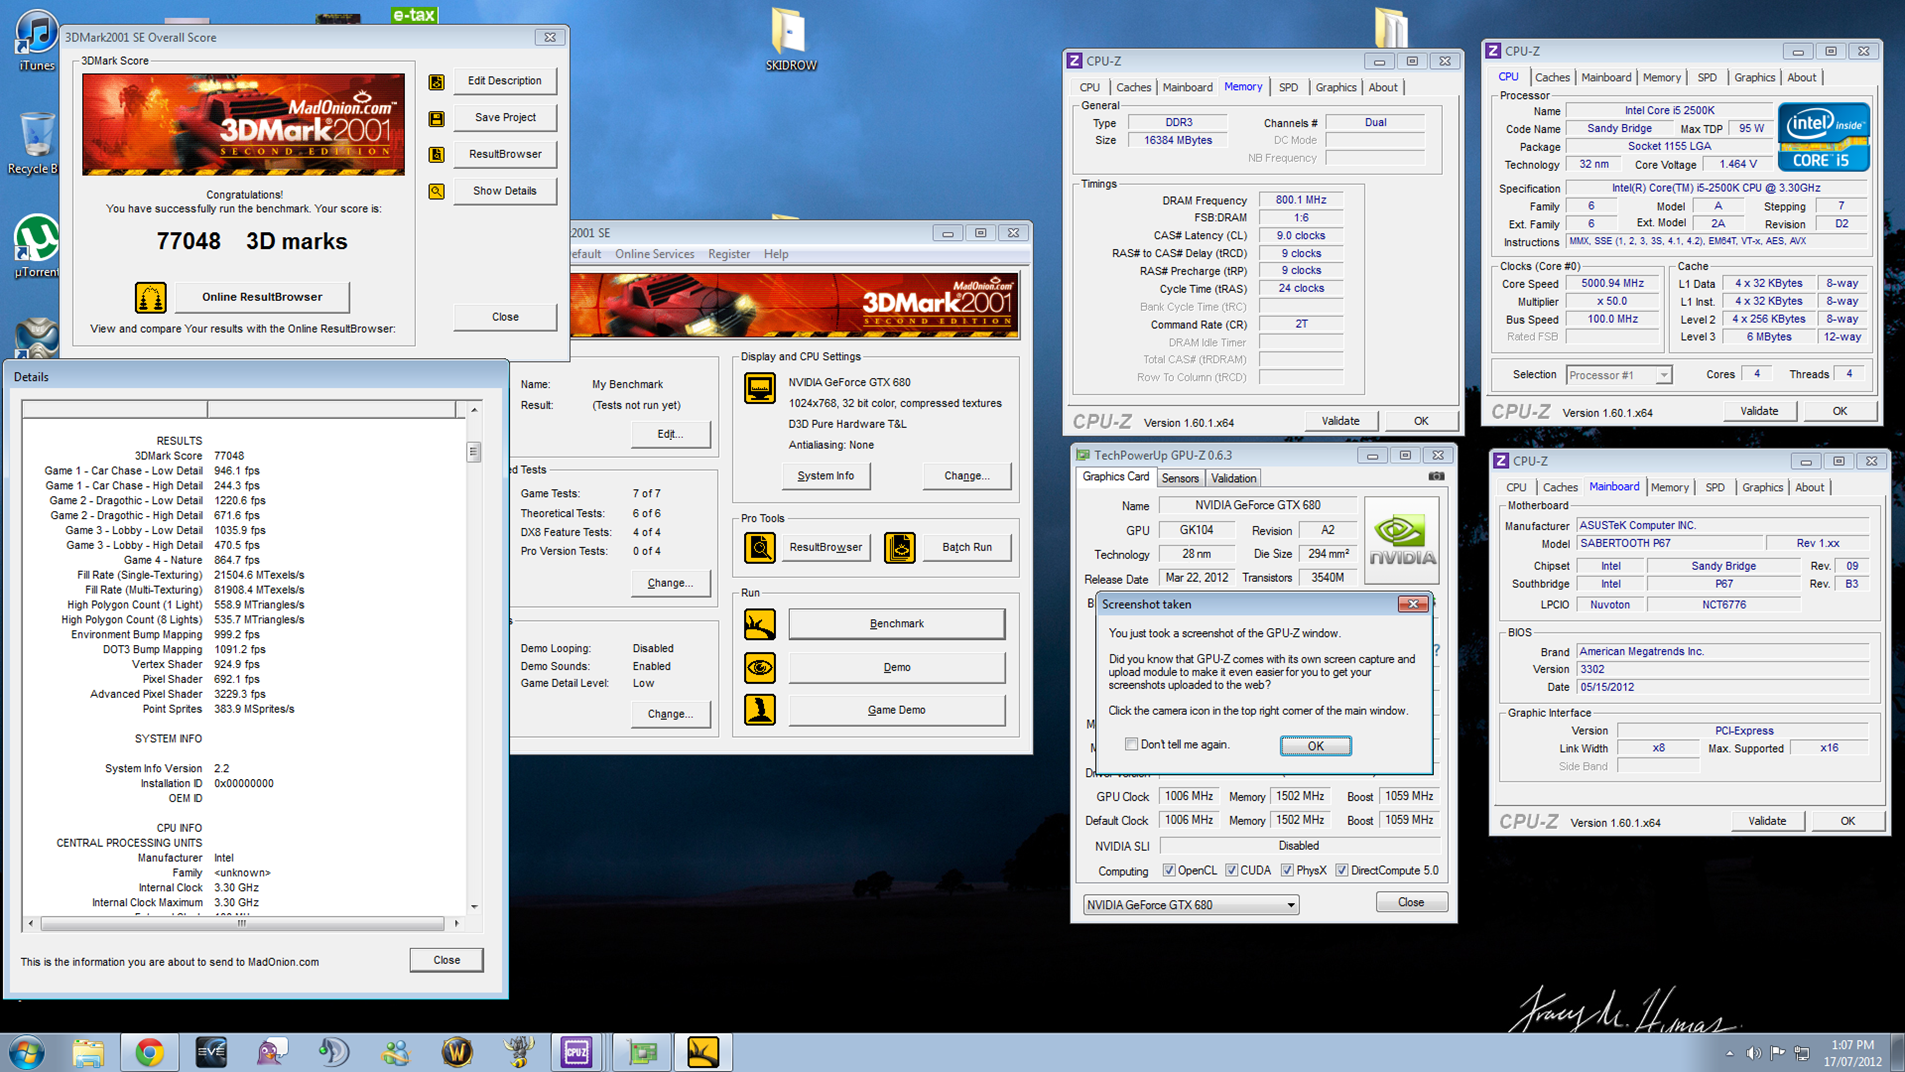The height and width of the screenshot is (1072, 1905).
Task: Click the Game Demo icon
Action: pos(759,710)
